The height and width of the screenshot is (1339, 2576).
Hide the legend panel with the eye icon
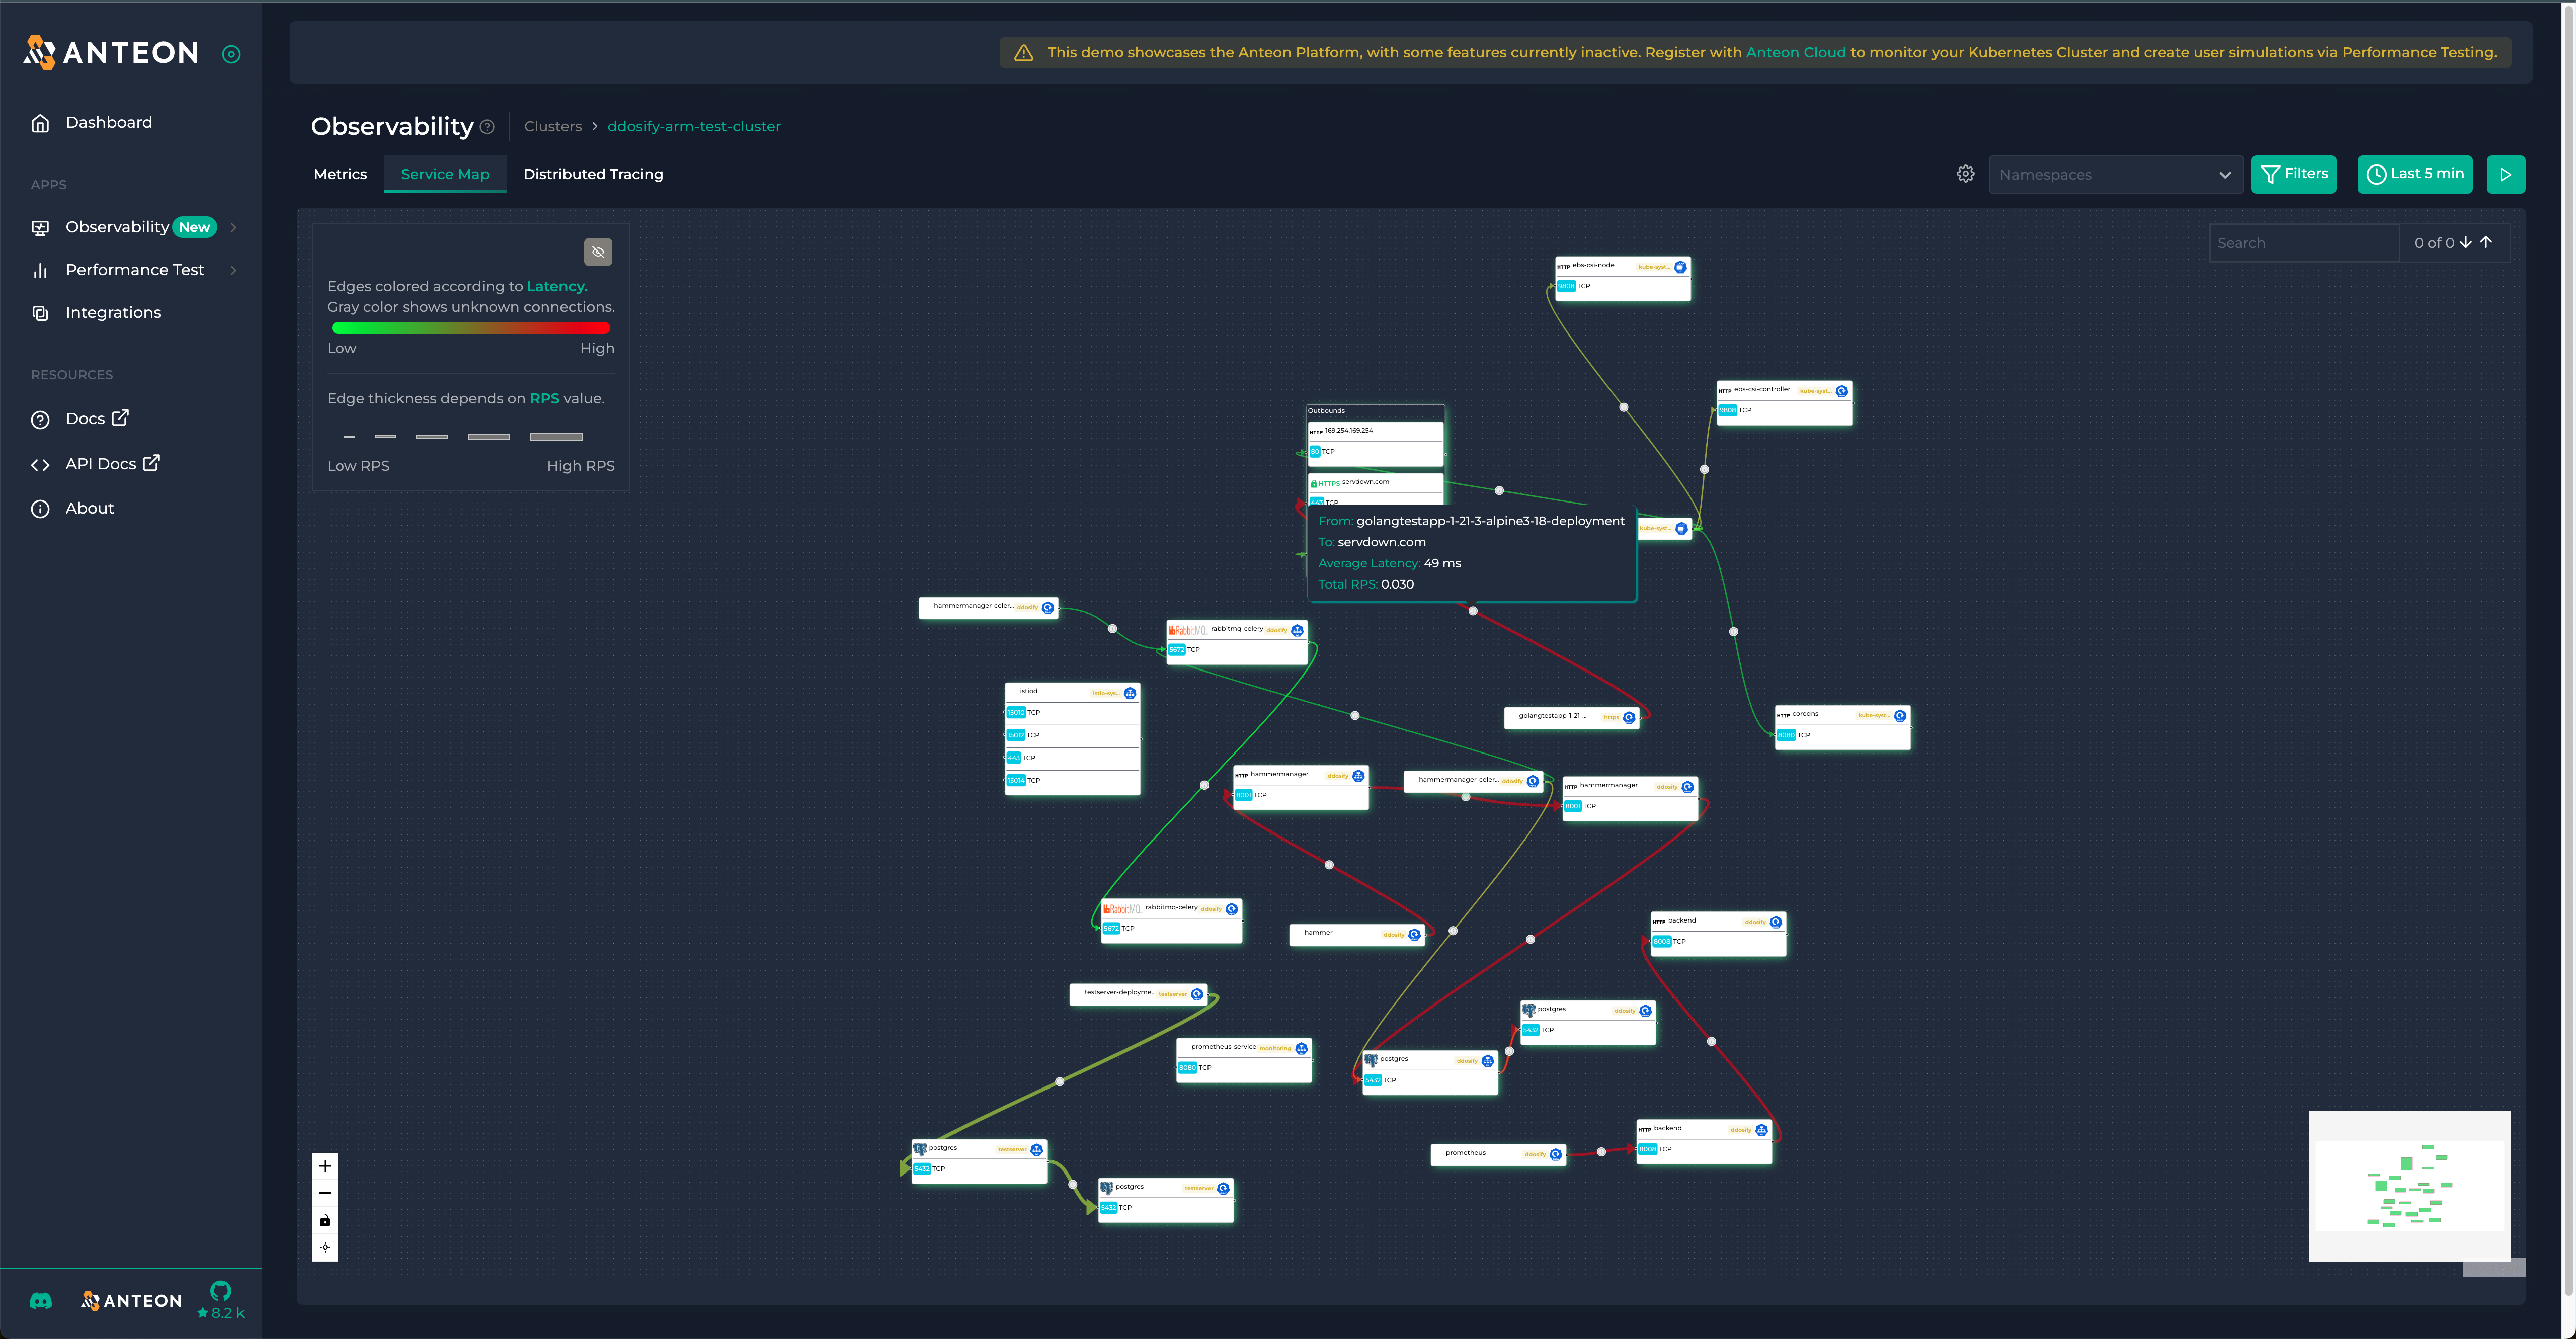[598, 251]
